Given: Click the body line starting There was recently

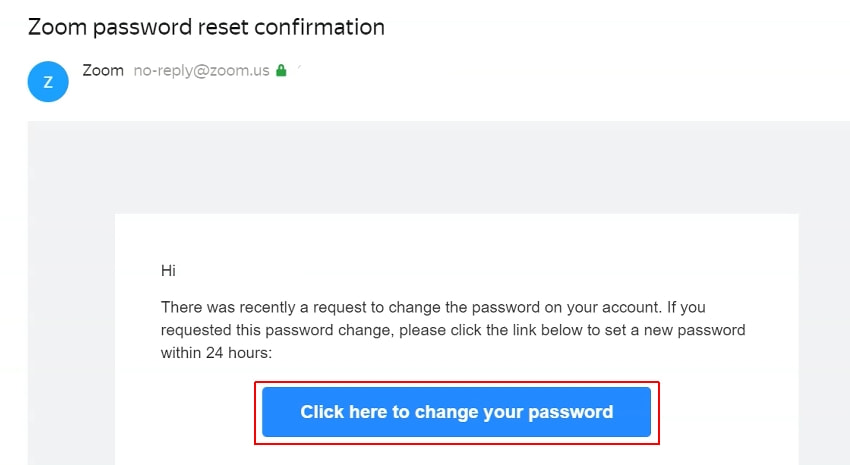Looking at the screenshot, I should [x=433, y=307].
